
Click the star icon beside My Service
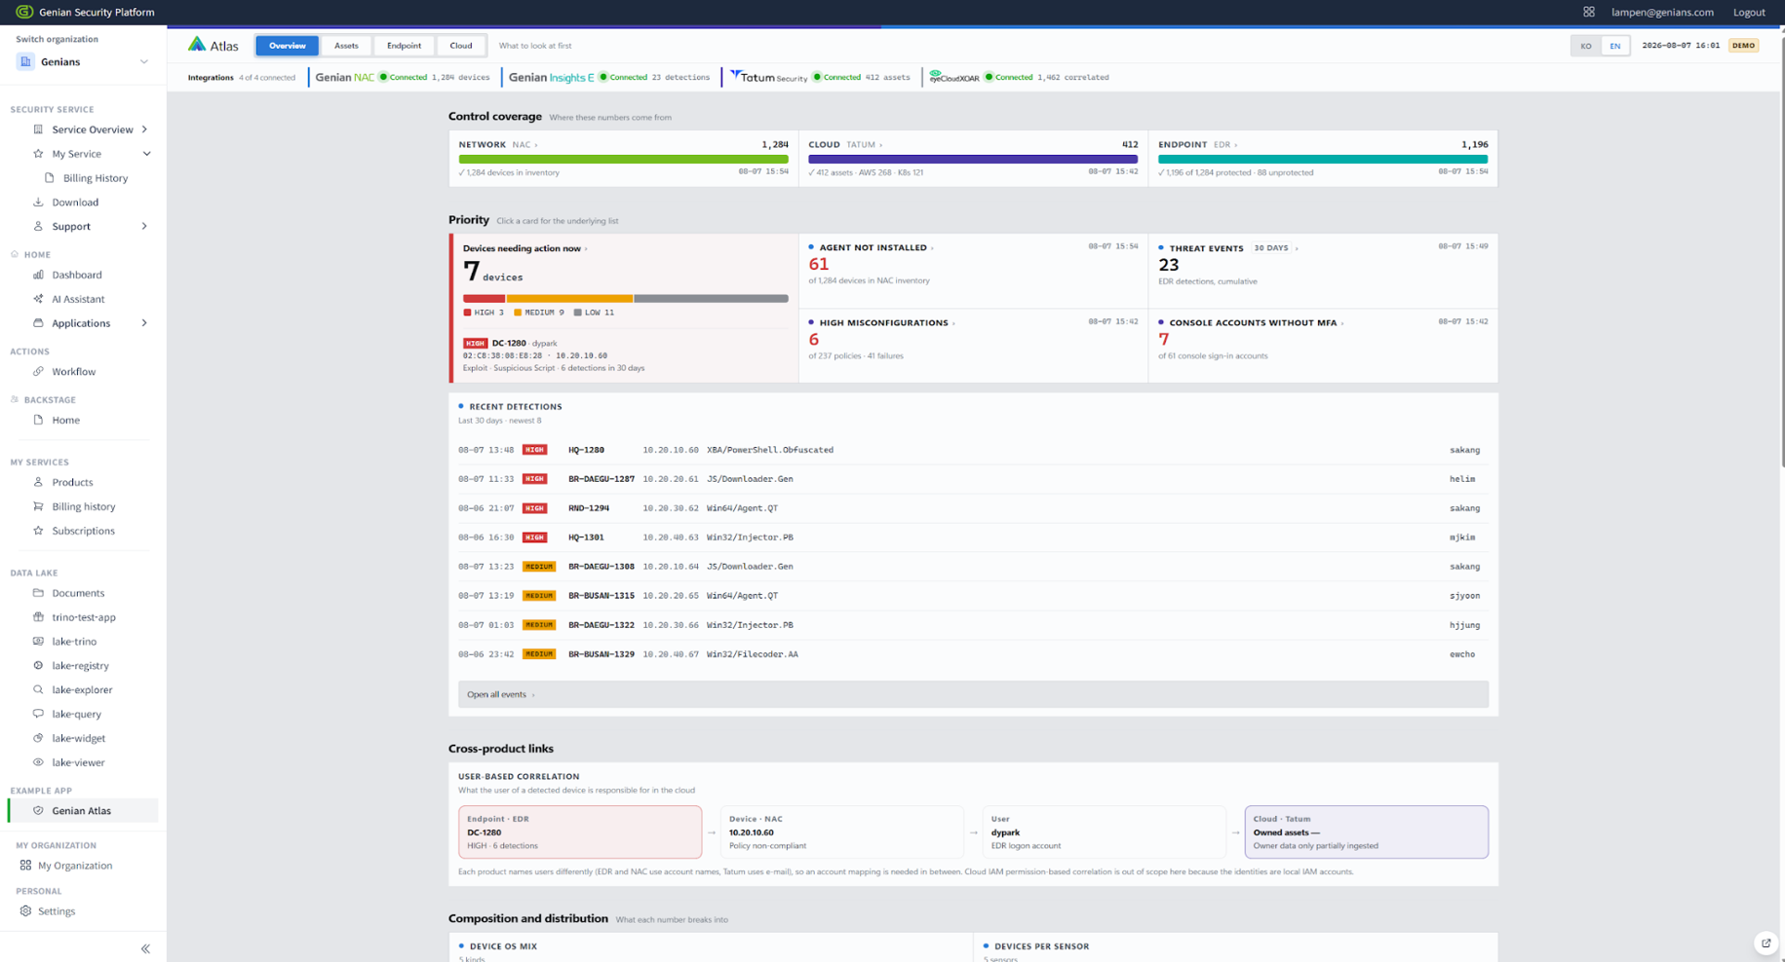pyautogui.click(x=38, y=154)
